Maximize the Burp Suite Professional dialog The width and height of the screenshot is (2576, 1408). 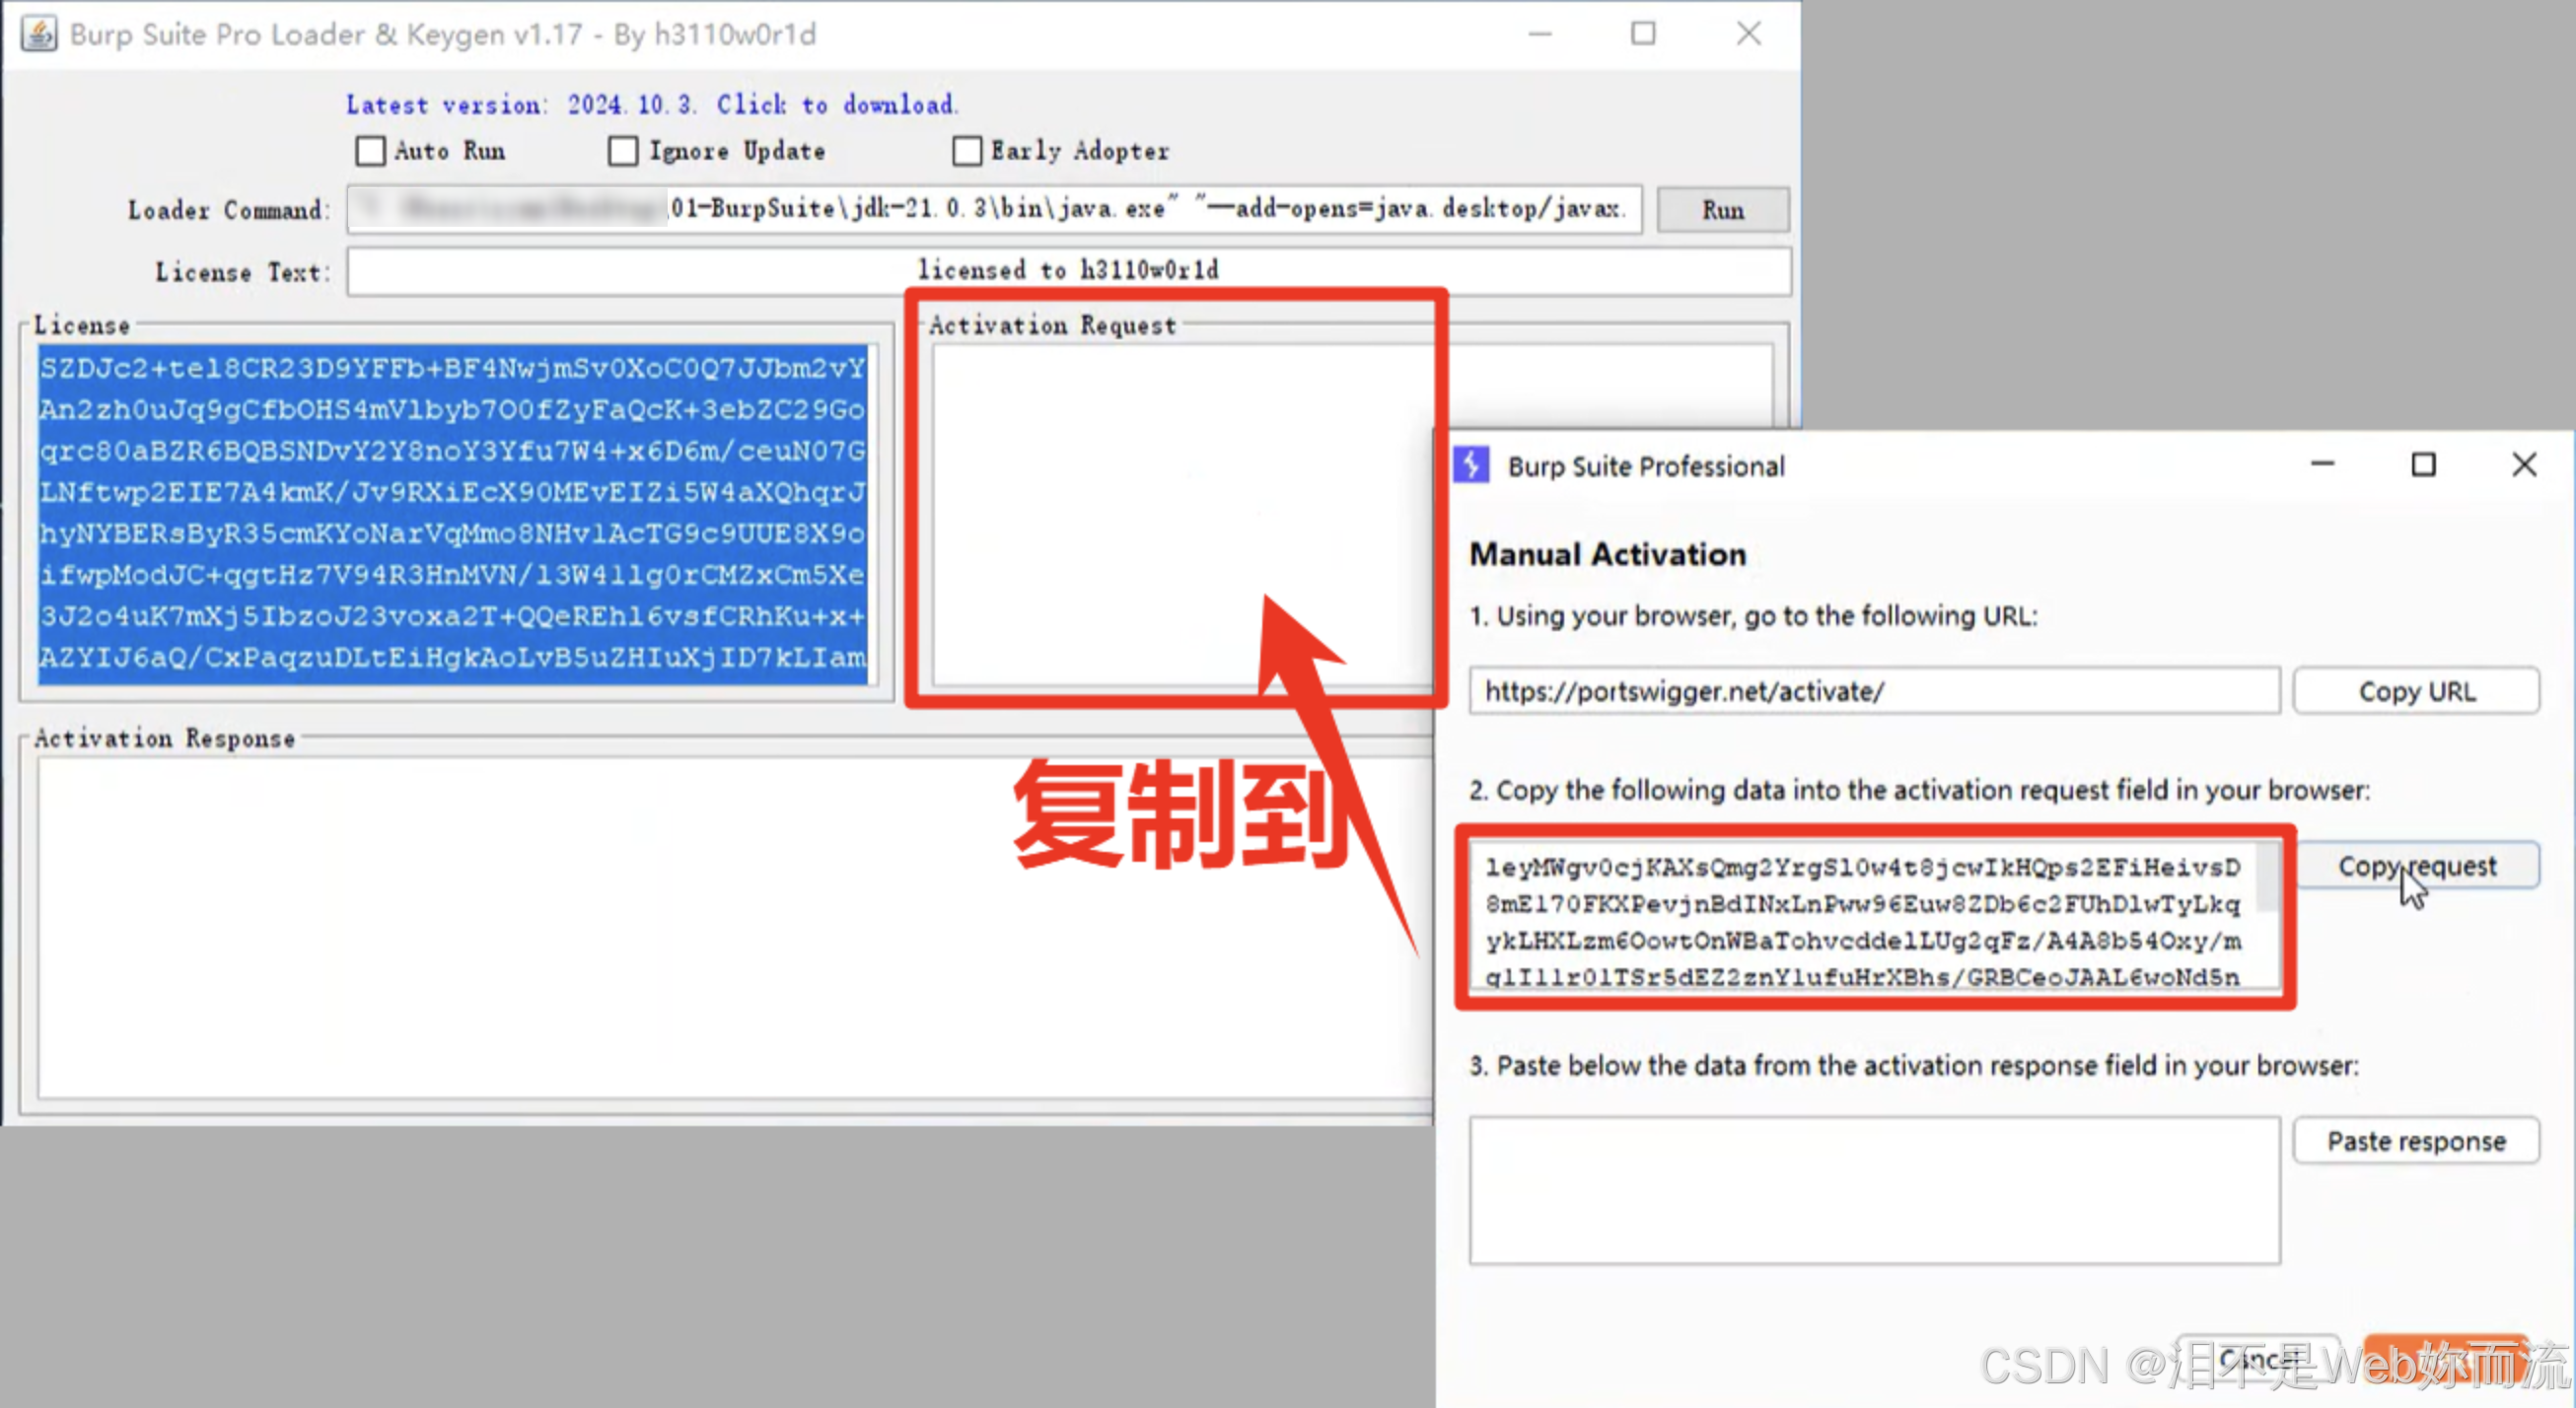pyautogui.click(x=2423, y=464)
